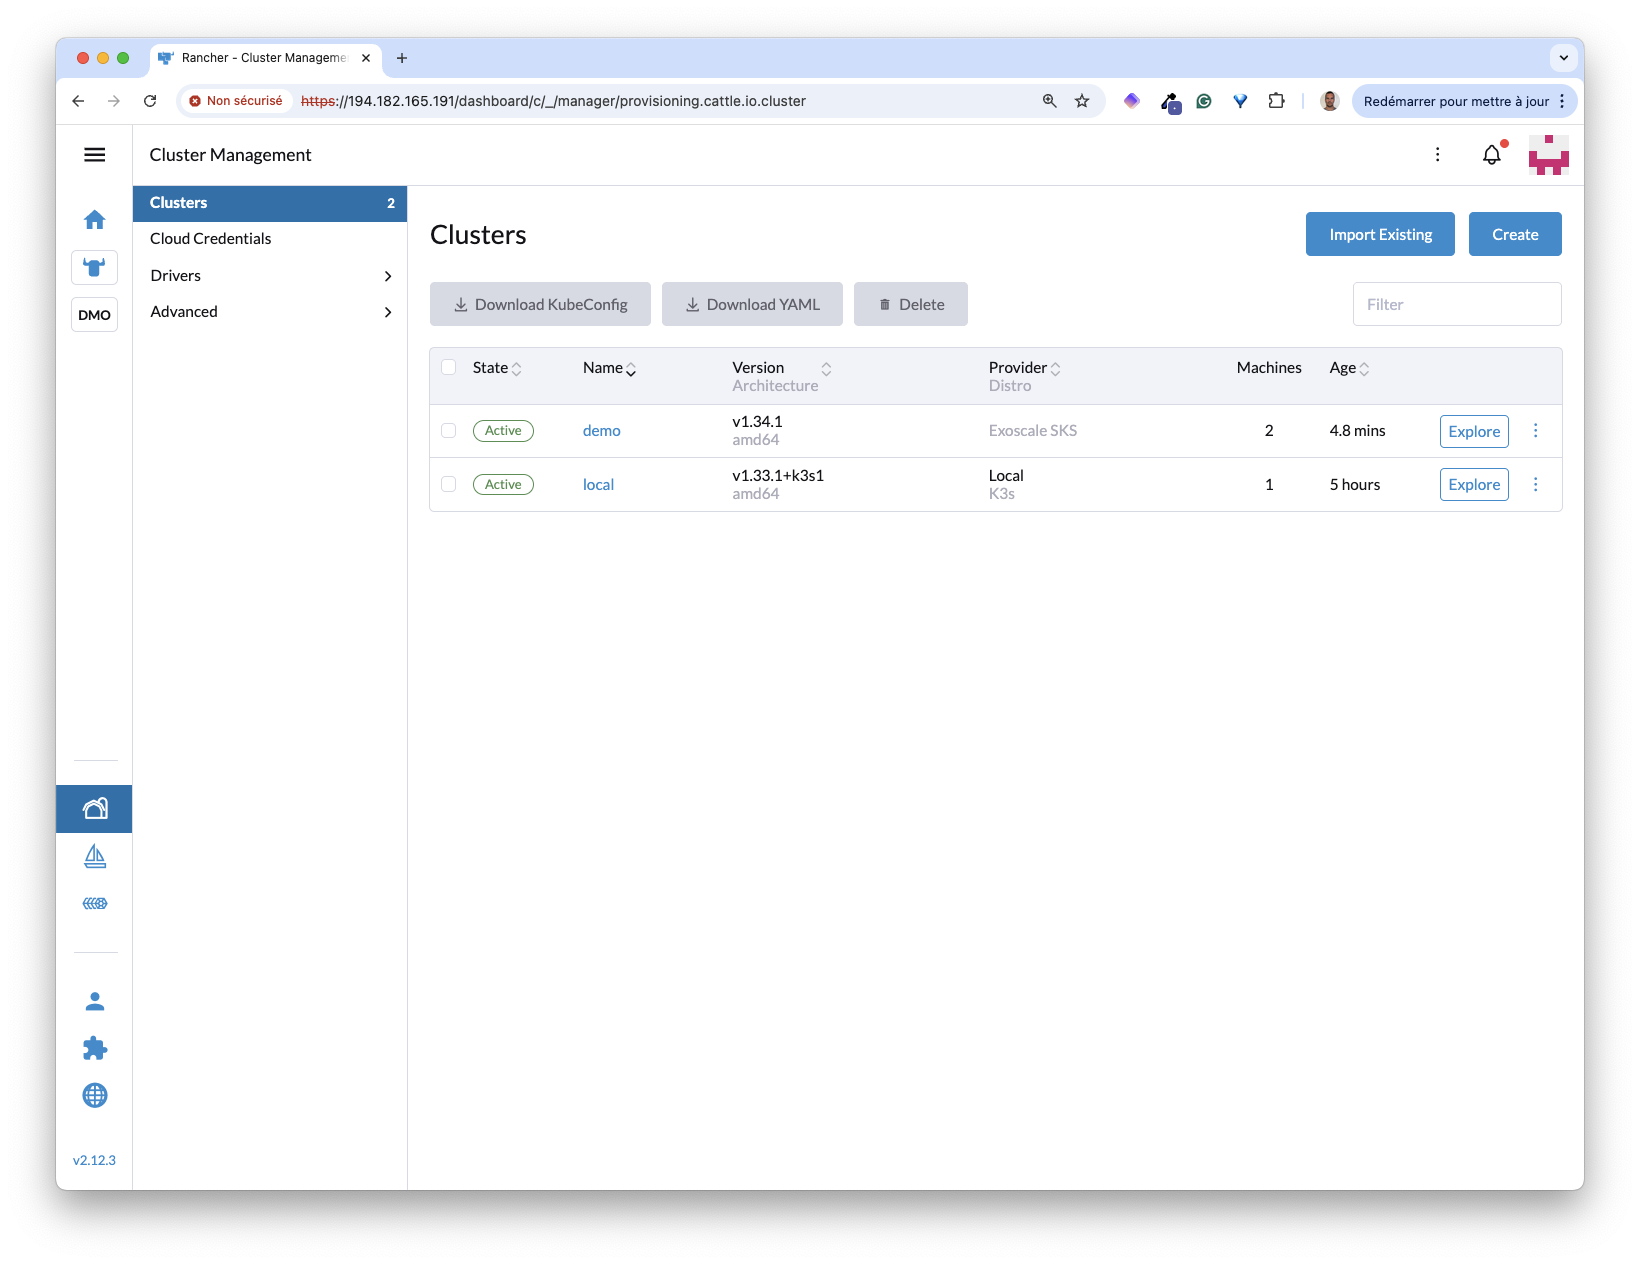
Task: Open Users & Authentication person icon
Action: tap(95, 1001)
